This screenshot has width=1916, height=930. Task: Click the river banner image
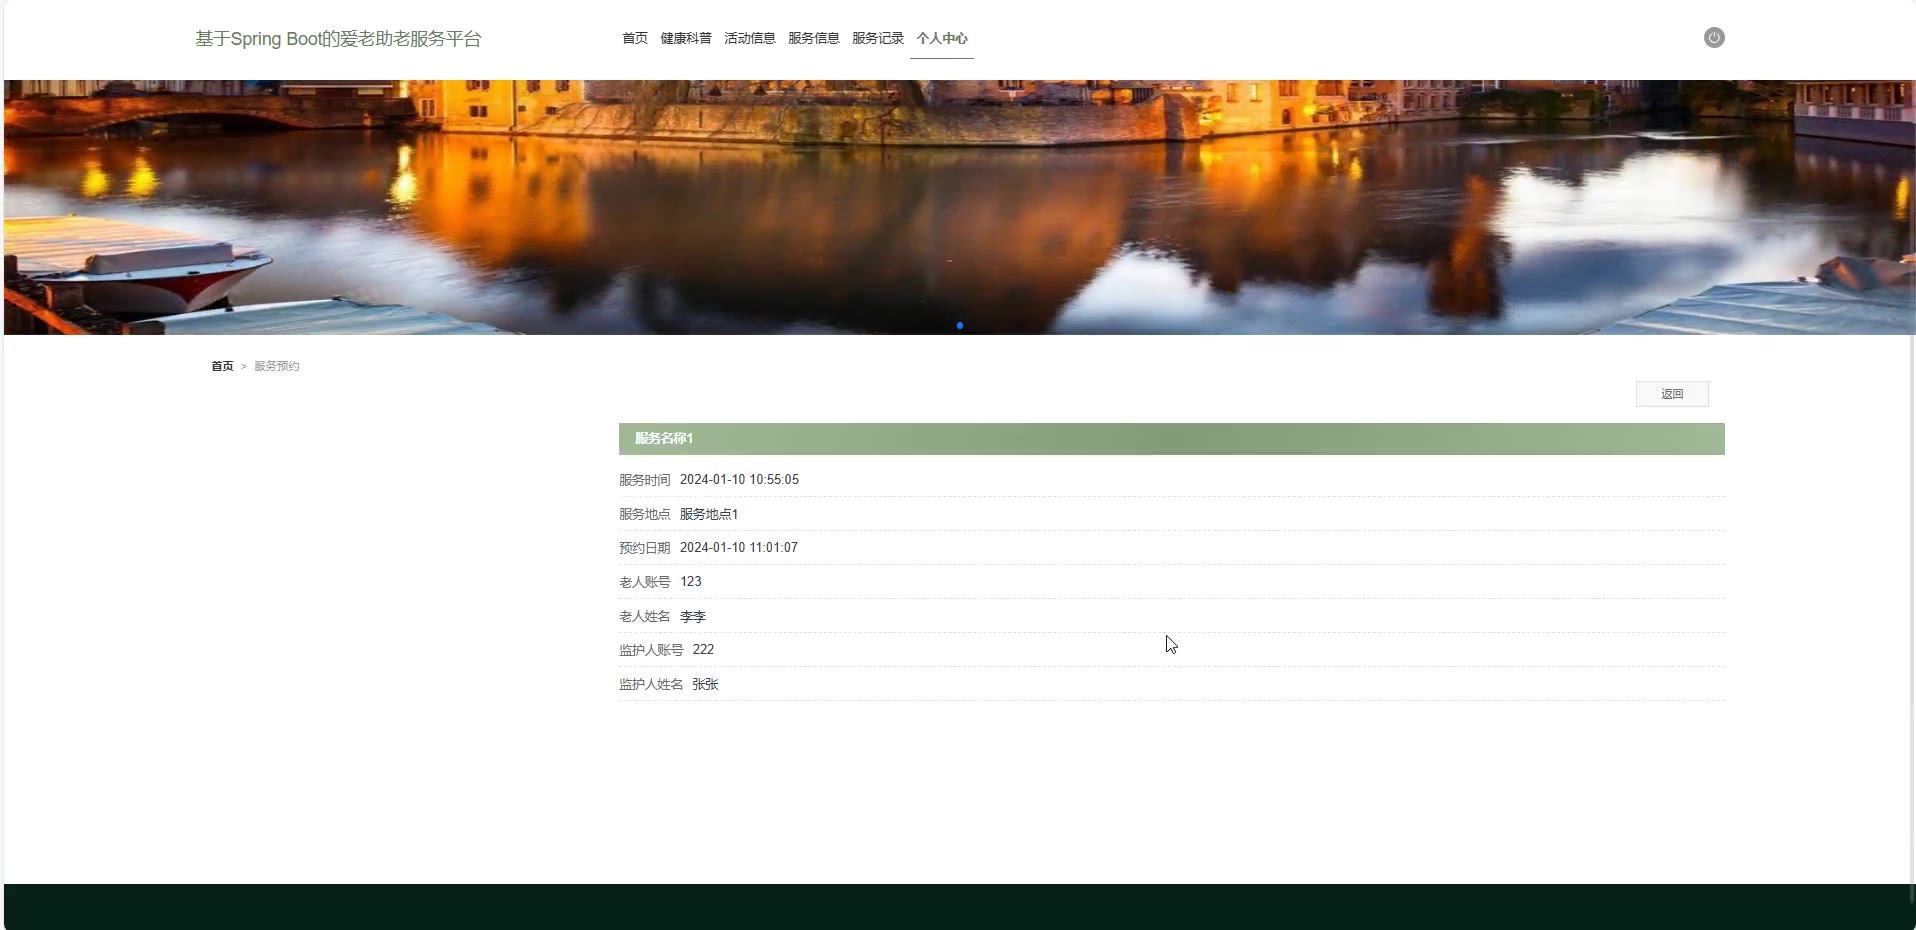960,207
